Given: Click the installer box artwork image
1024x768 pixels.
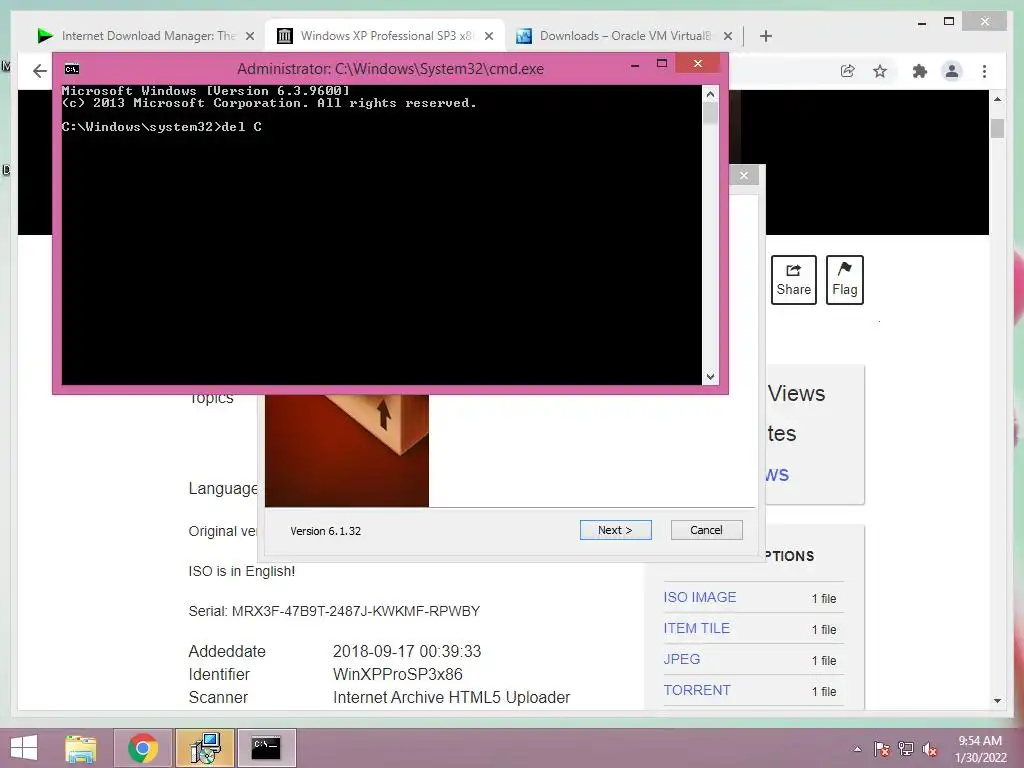Looking at the screenshot, I should (x=347, y=450).
